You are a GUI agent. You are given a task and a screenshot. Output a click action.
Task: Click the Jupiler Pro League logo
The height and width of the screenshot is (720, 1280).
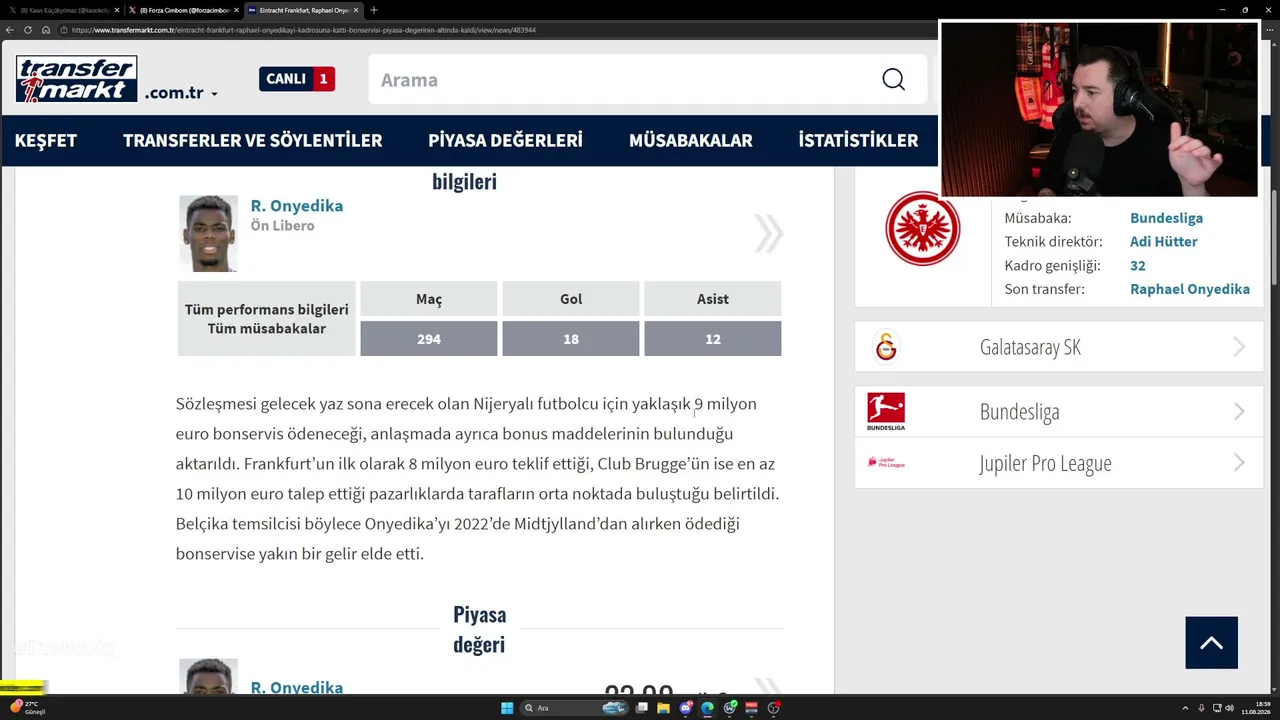886,462
